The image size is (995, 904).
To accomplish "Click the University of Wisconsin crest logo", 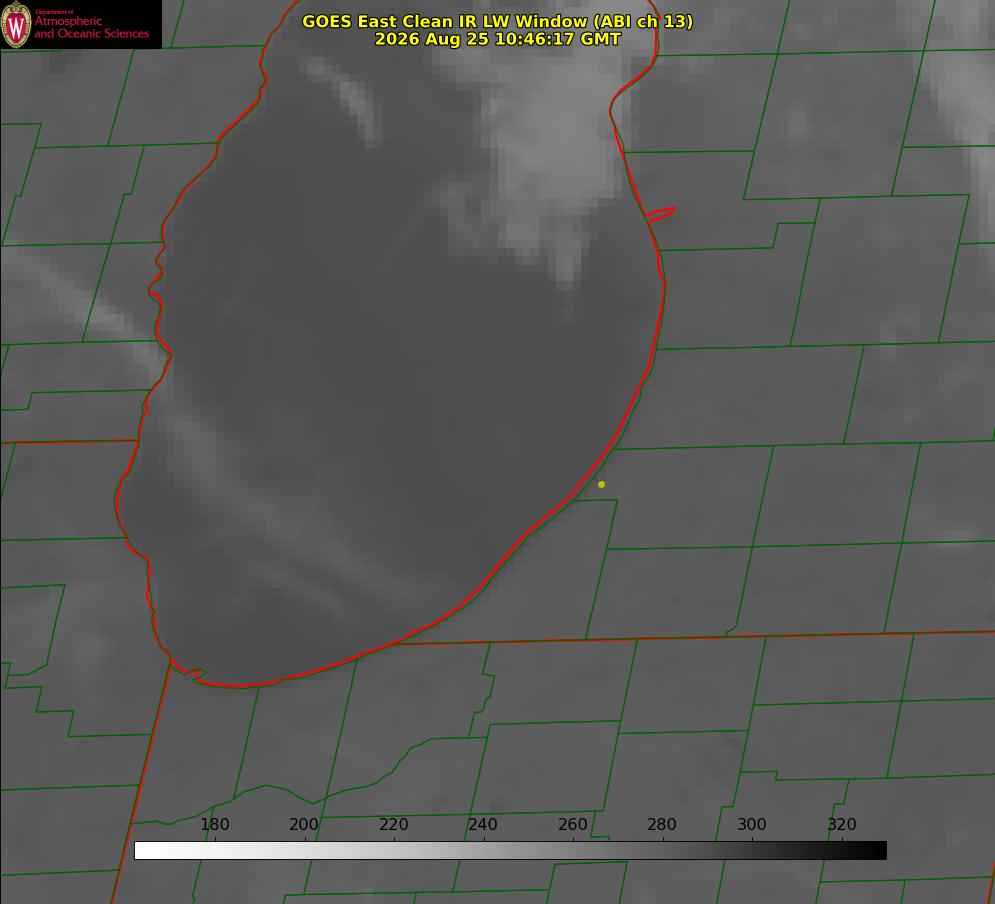I will coord(16,24).
